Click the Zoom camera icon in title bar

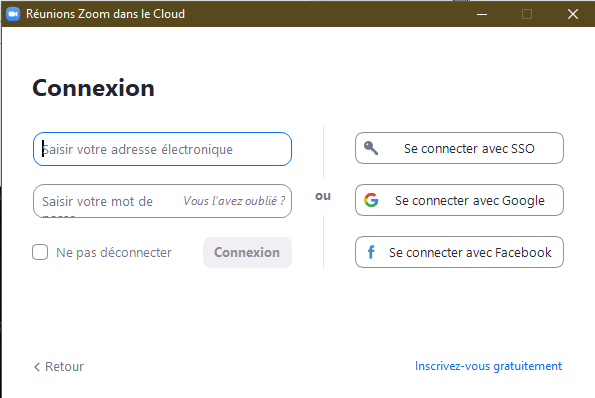coord(13,14)
